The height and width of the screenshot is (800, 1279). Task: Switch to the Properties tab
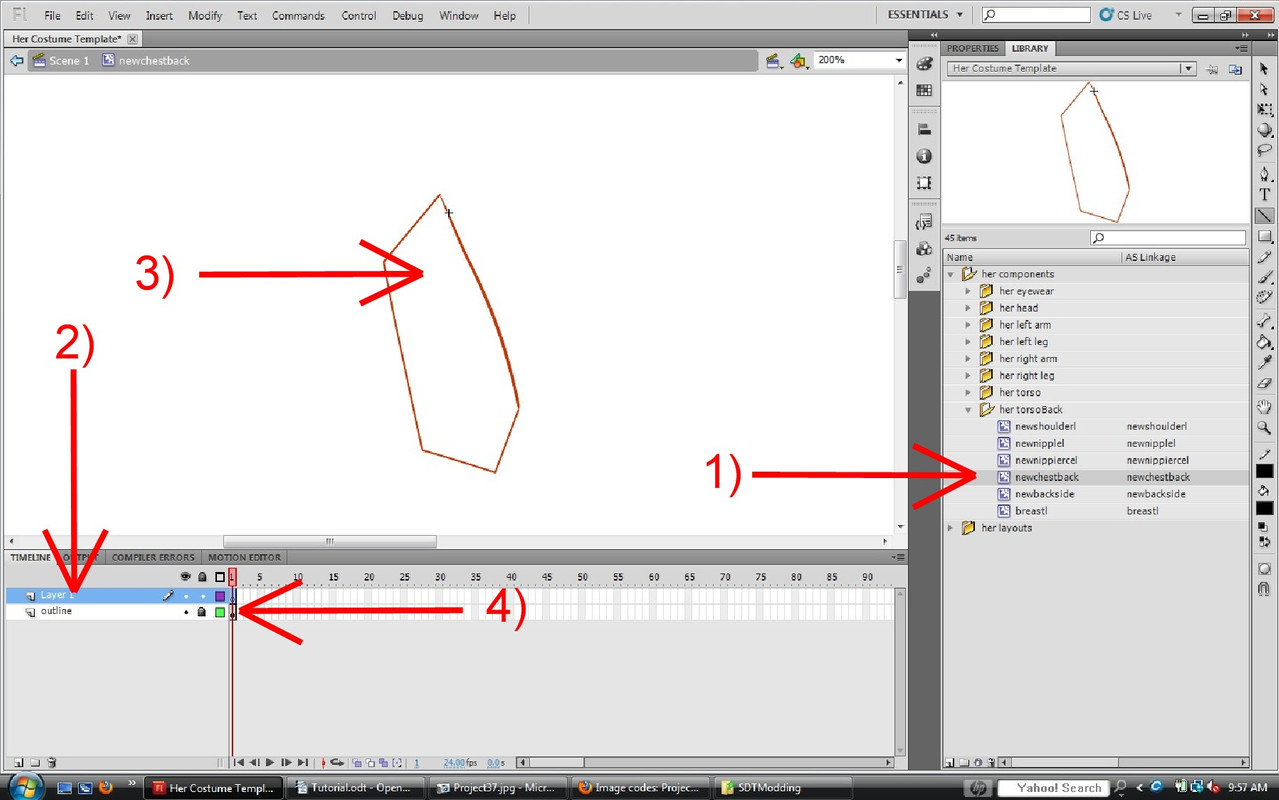coord(972,48)
